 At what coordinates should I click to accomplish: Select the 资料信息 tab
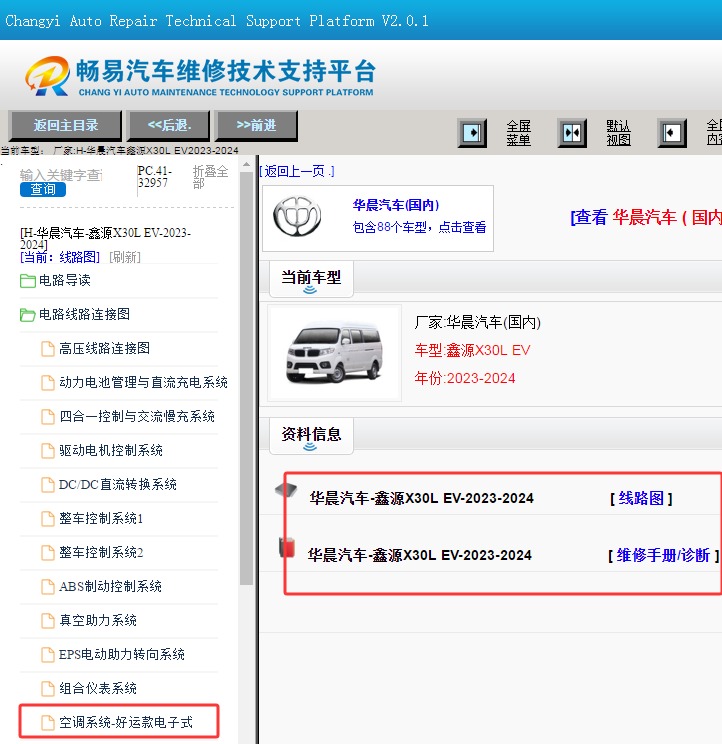[311, 436]
